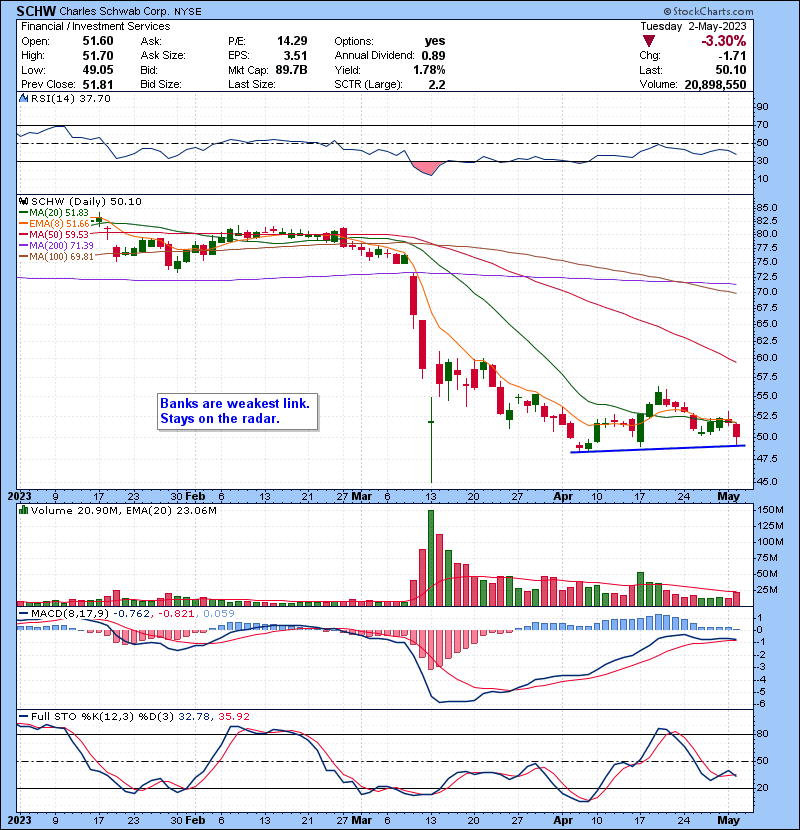Click the Options yes value
This screenshot has width=800, height=830.
[x=435, y=41]
